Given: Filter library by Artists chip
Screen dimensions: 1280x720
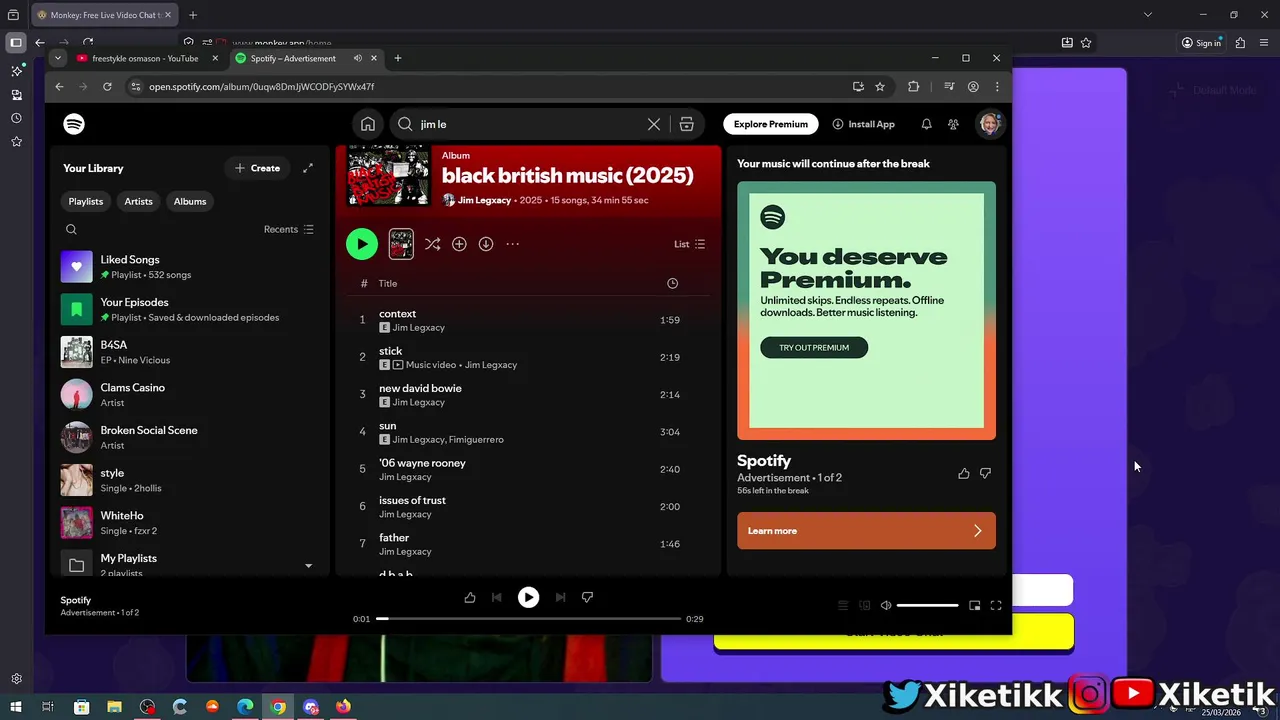Looking at the screenshot, I should pyautogui.click(x=138, y=201).
